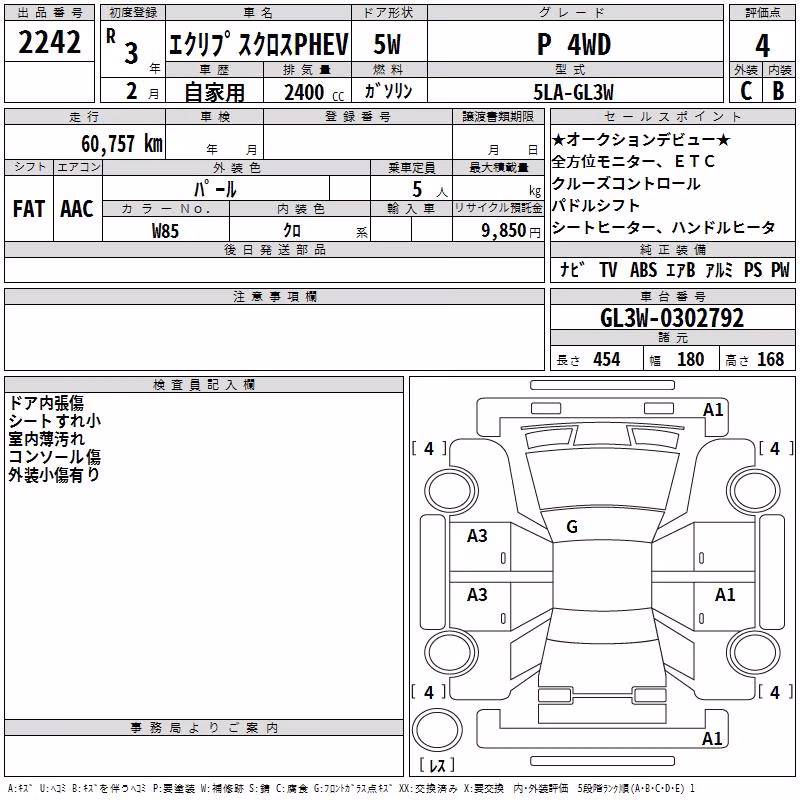Viewport: 800px width, 800px height.
Task: Click seating capacity 5 人
Action: [430, 189]
